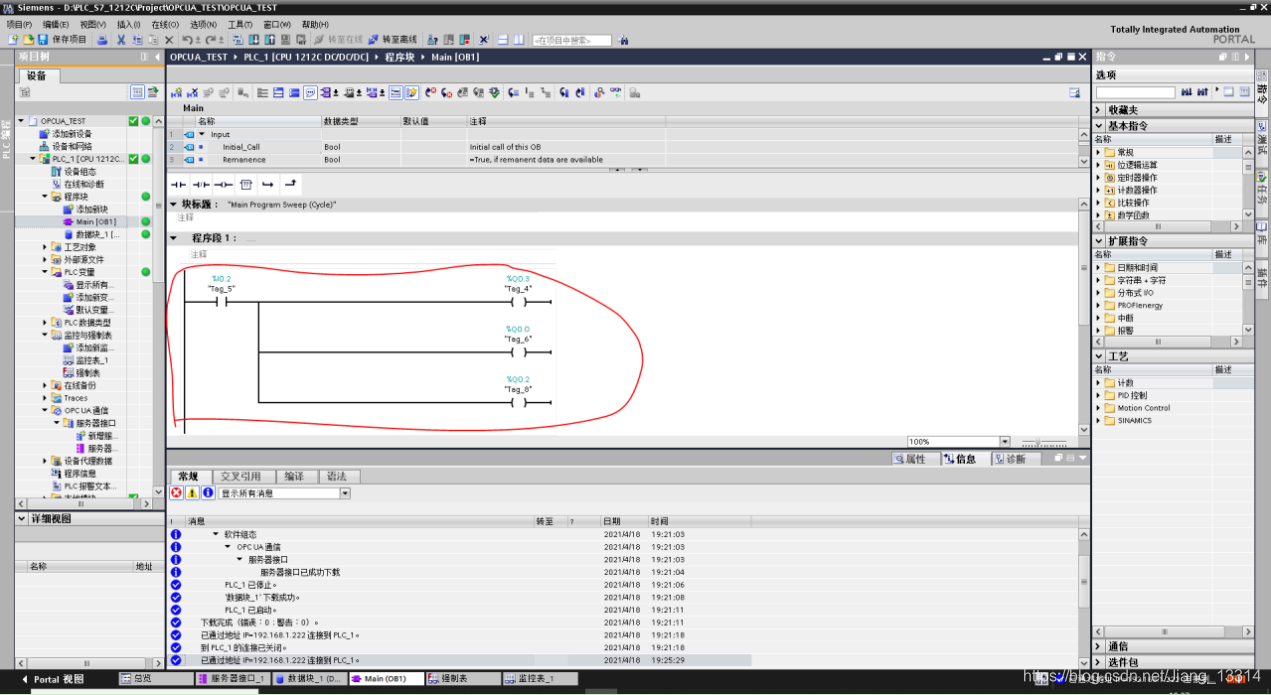The width and height of the screenshot is (1271, 695).
Task: Click the information filter icon in info panel
Action: [208, 493]
